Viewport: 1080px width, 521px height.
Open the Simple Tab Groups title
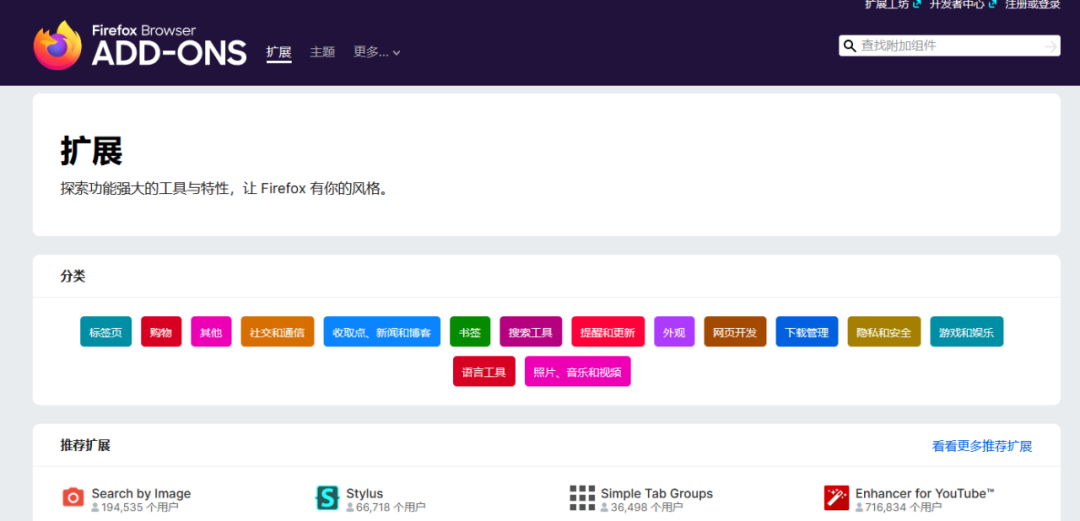pos(656,493)
